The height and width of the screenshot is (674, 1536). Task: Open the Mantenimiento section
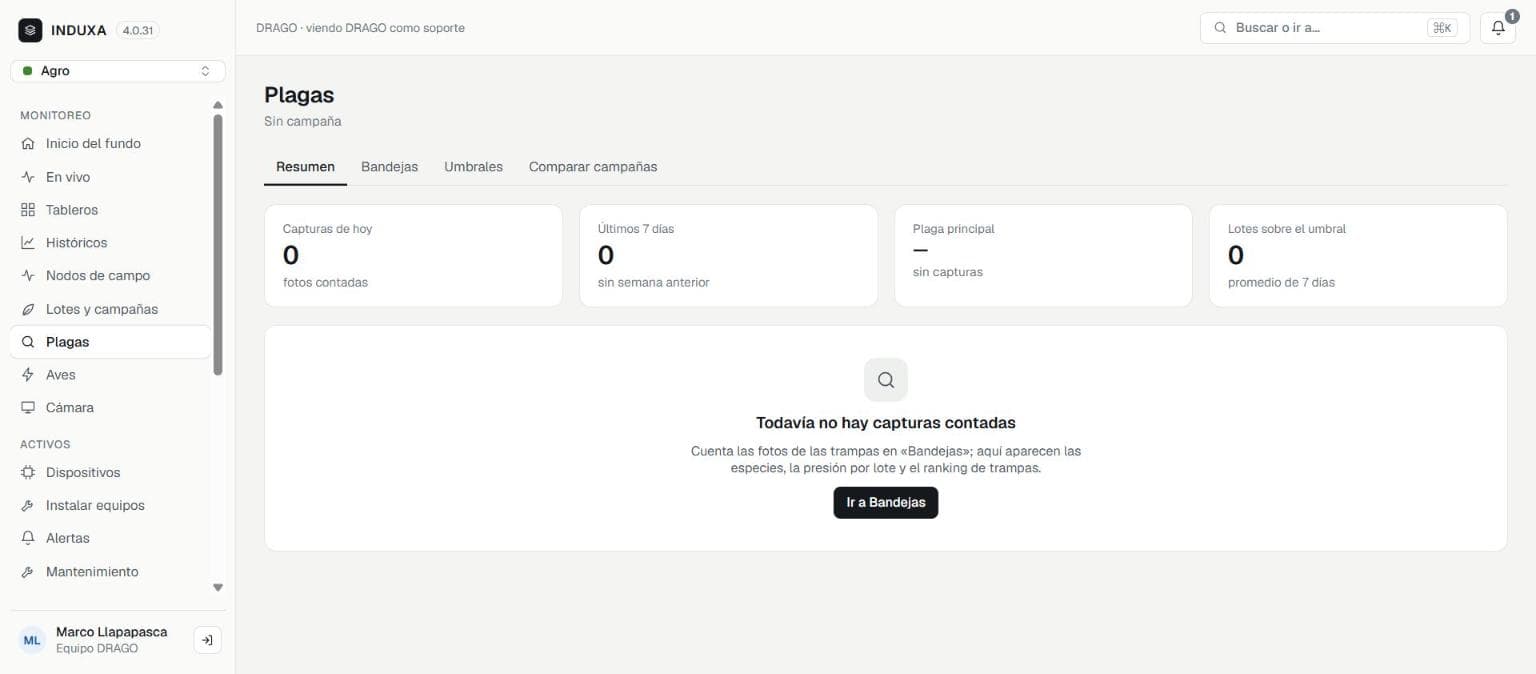pos(110,572)
